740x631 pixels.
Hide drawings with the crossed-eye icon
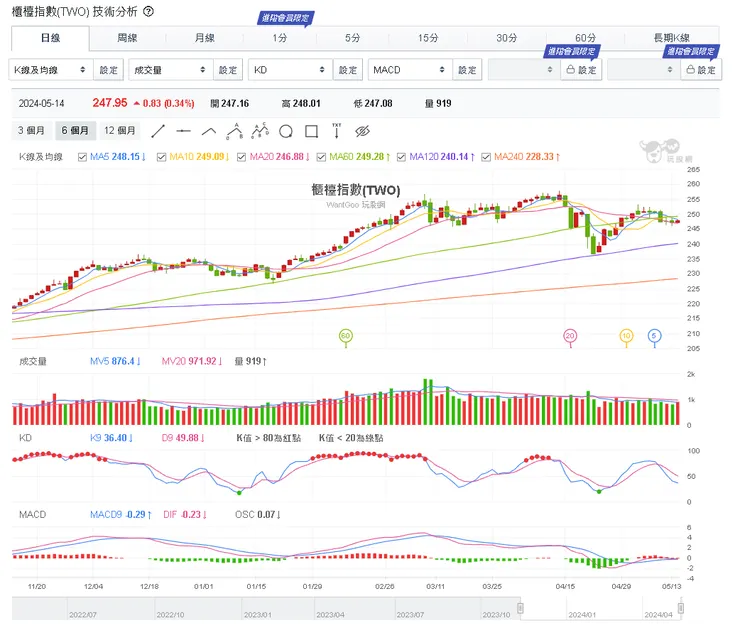tap(363, 131)
